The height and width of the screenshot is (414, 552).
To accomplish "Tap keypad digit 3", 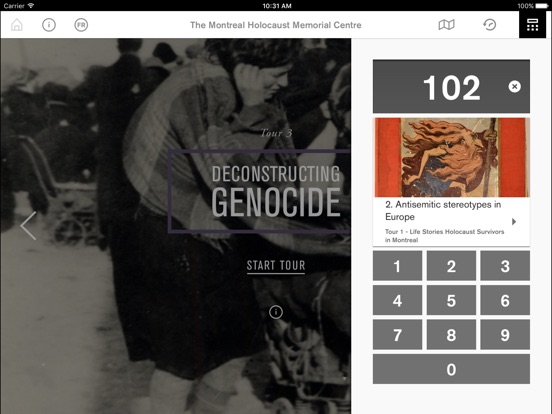I will click(505, 266).
